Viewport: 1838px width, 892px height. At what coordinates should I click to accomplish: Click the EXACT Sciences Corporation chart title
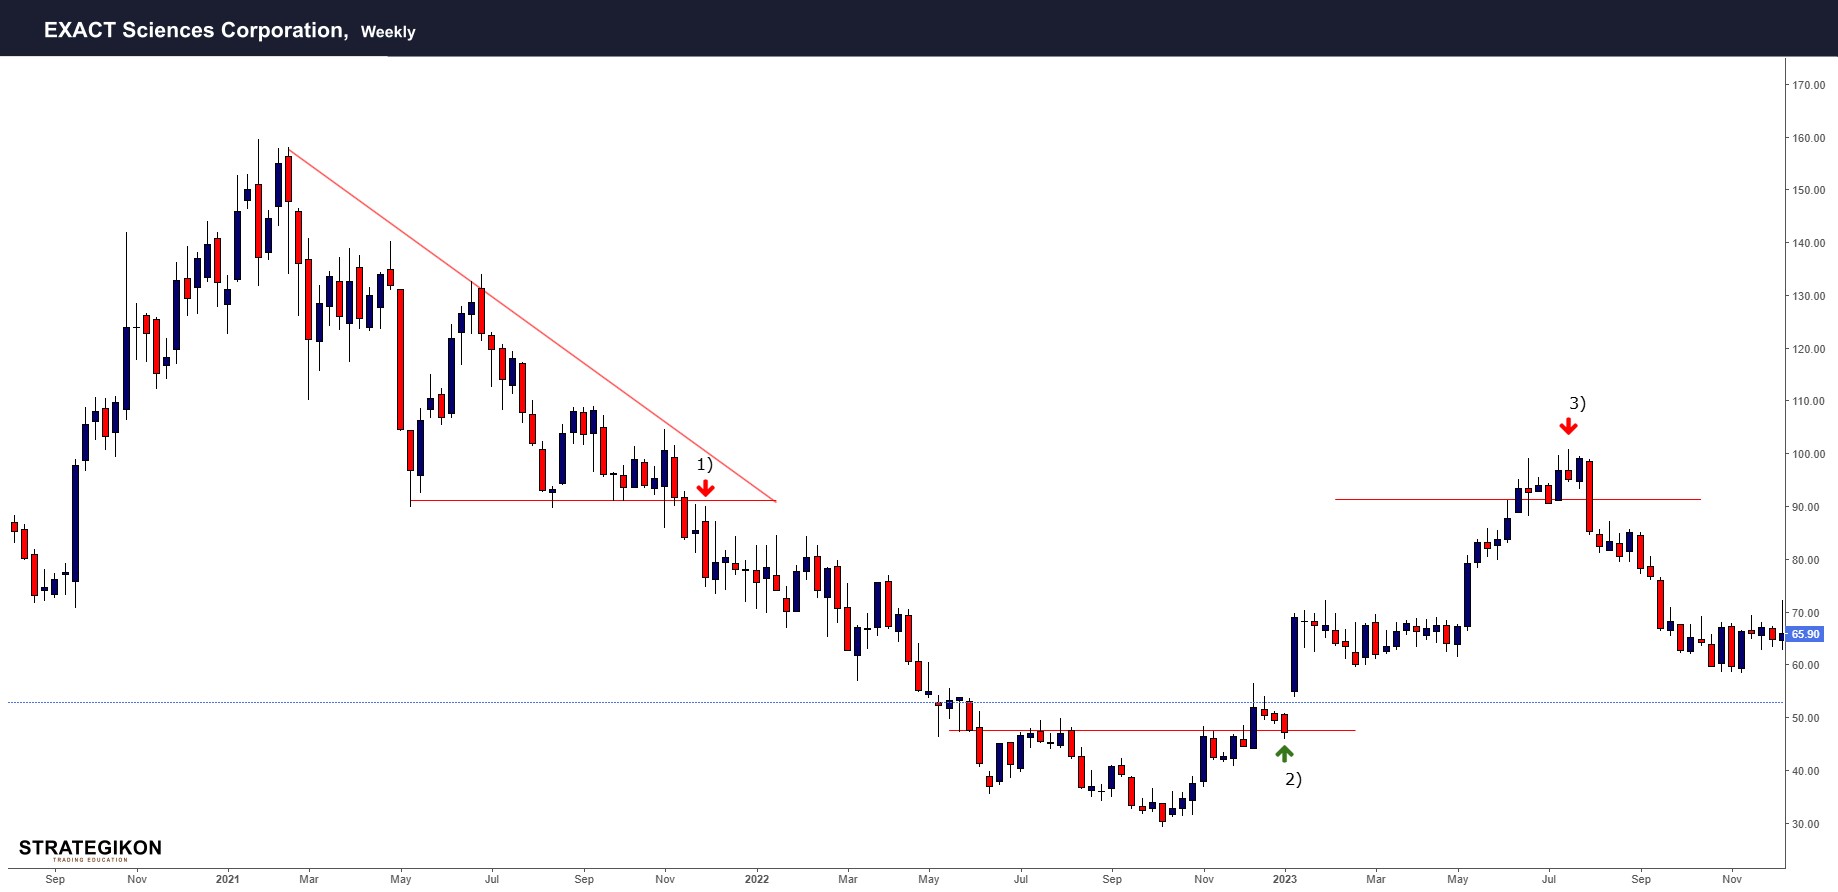coord(196,30)
